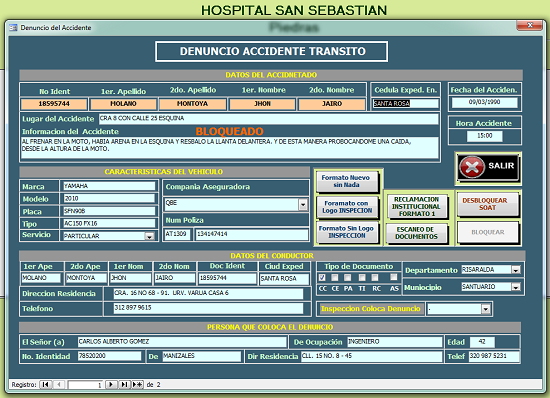Click the record number box in navigation bar
The image size is (550, 398).
(x=85, y=385)
